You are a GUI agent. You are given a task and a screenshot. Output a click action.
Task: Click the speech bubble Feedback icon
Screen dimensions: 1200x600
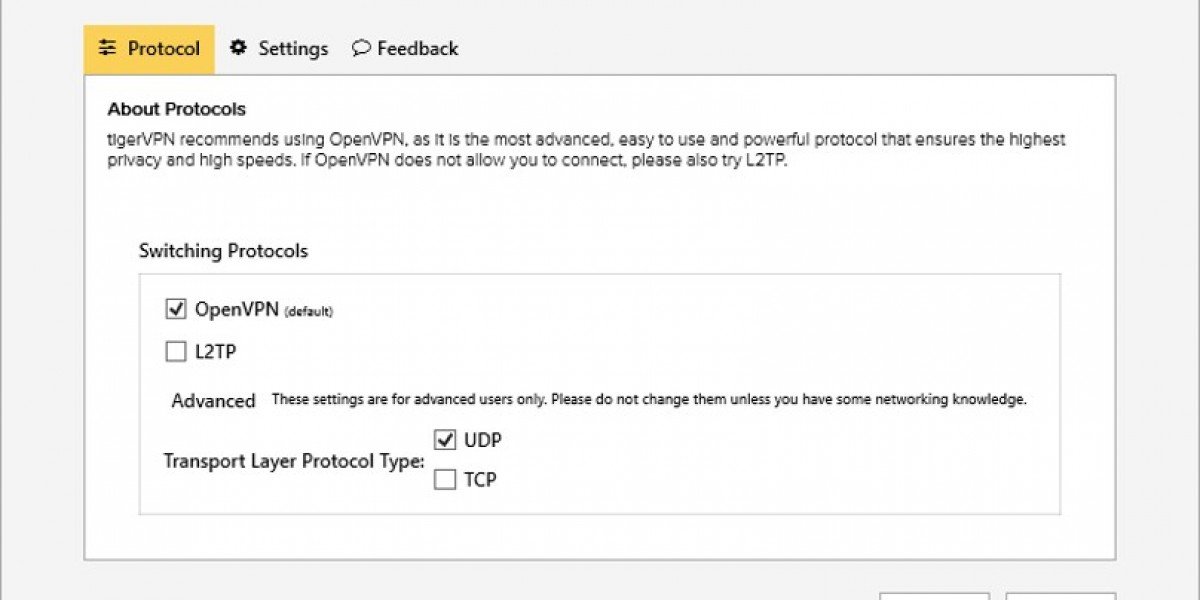pos(361,48)
